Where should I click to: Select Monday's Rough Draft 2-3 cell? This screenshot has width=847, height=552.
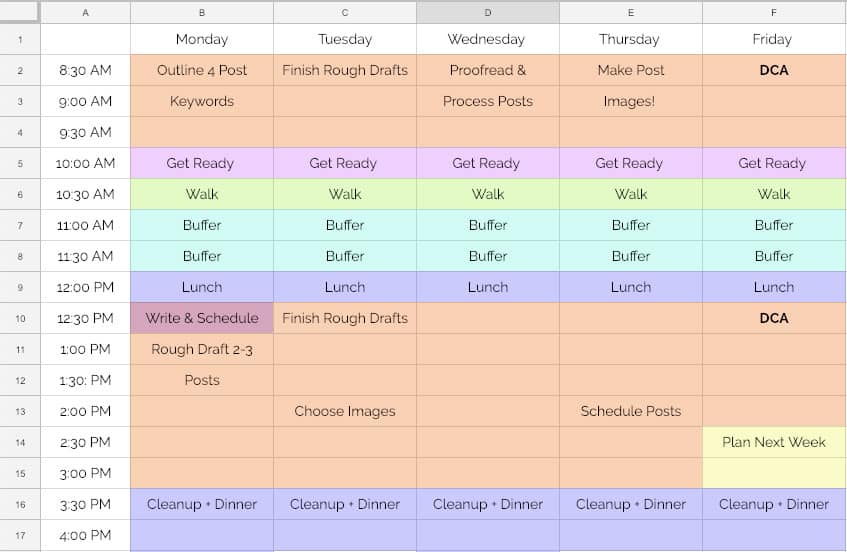(202, 349)
